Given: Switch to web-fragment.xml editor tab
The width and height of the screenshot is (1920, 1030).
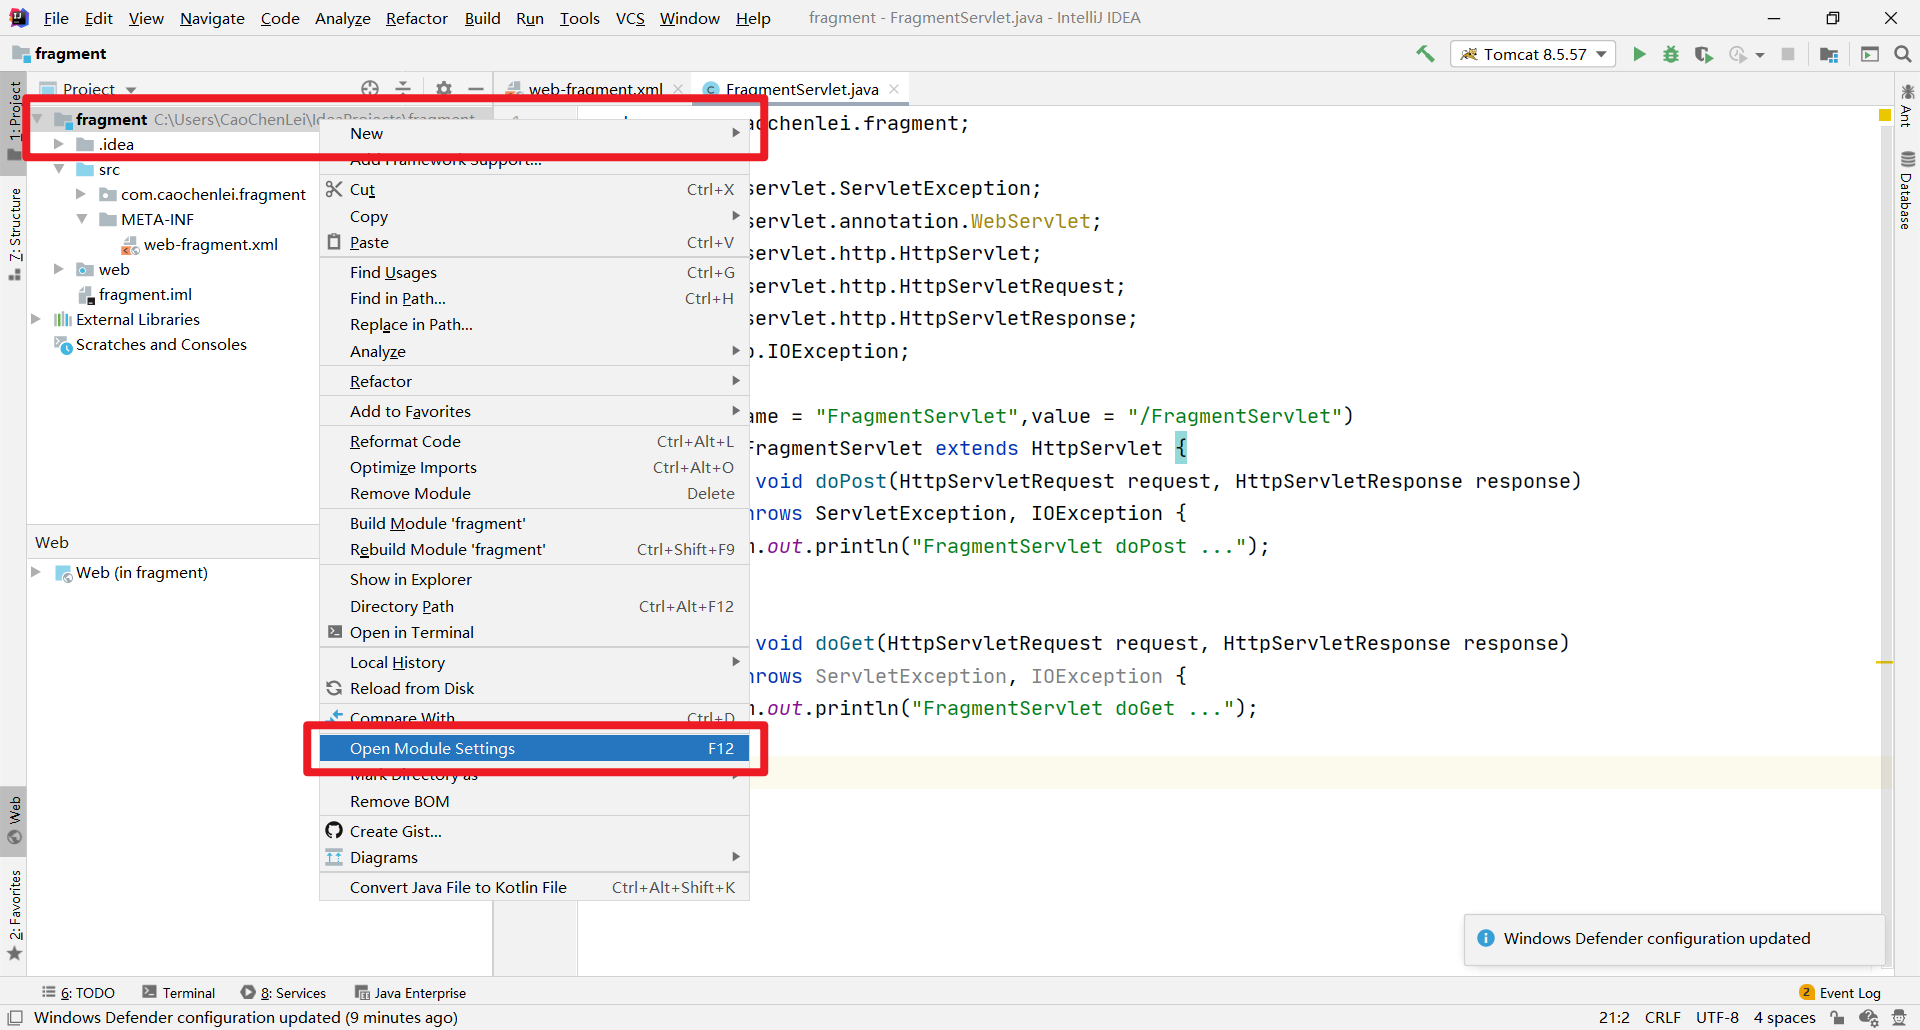Looking at the screenshot, I should (x=595, y=89).
